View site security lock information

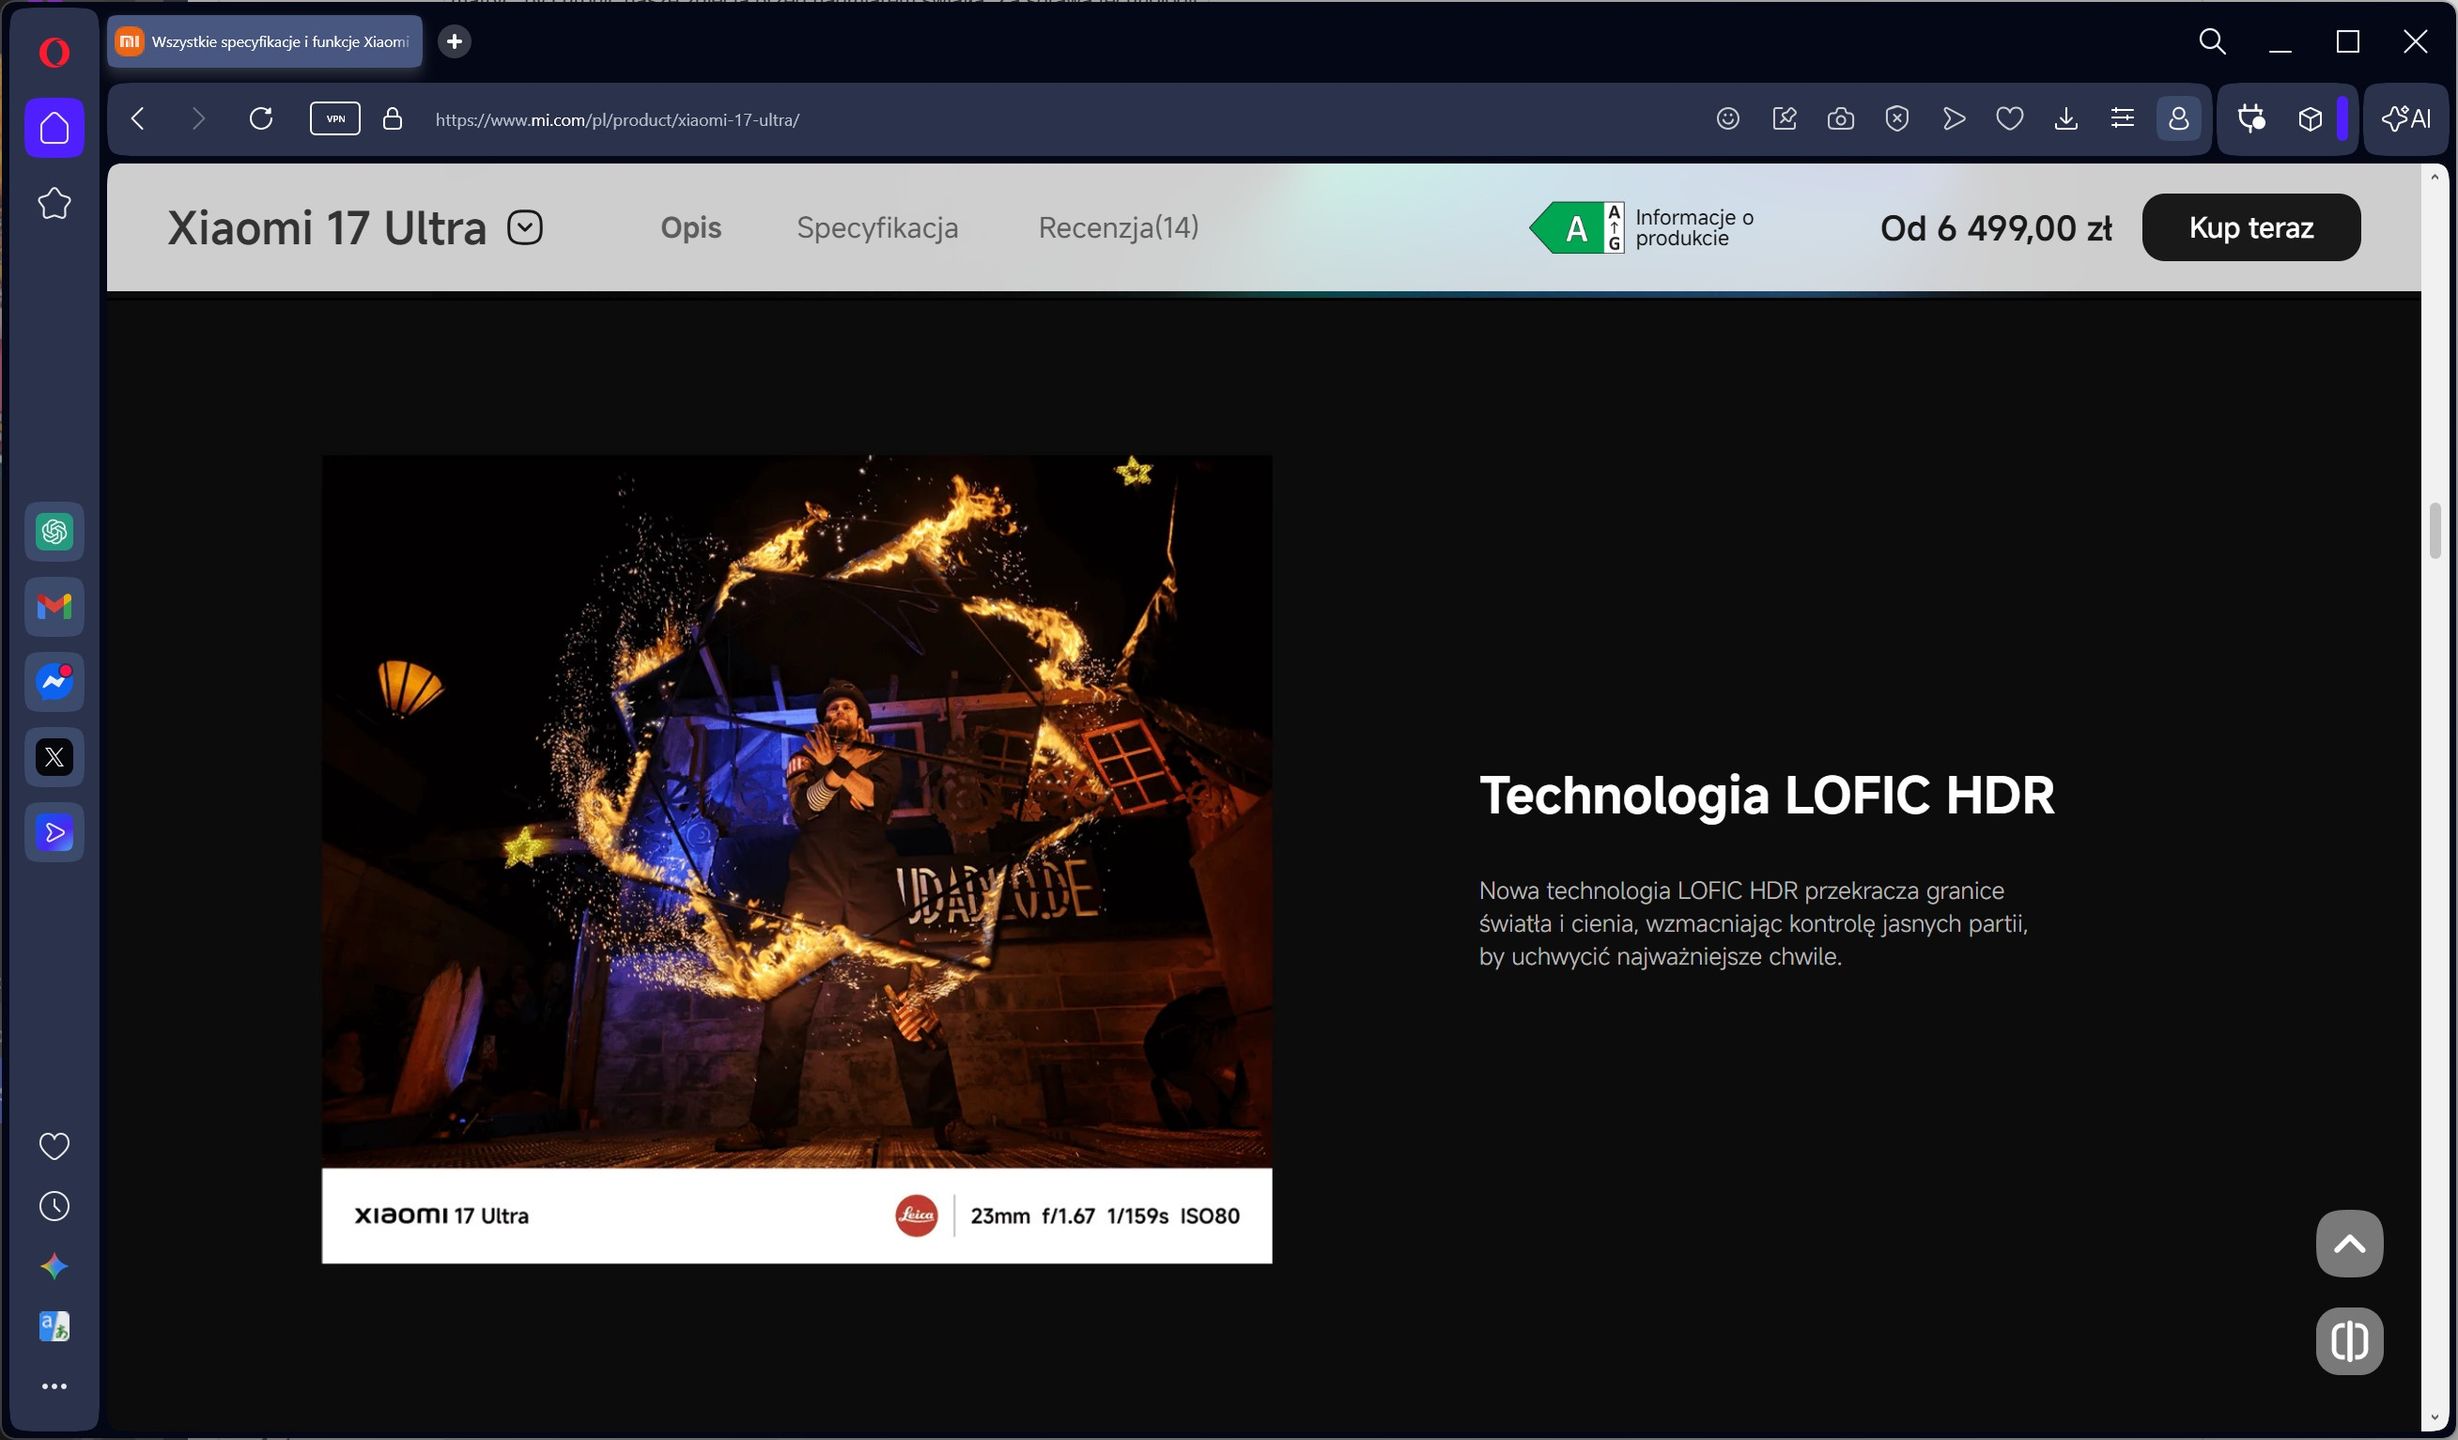point(393,119)
